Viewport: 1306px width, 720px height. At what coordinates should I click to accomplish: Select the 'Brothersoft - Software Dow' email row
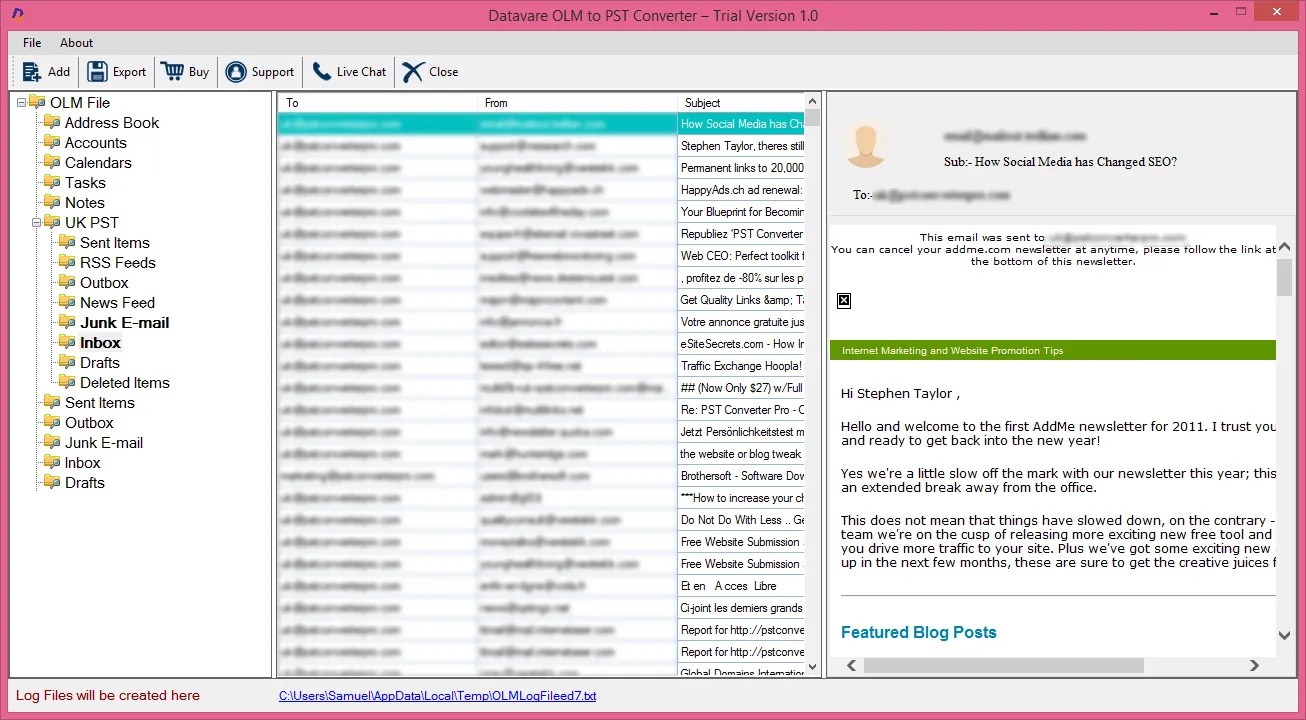(x=541, y=476)
